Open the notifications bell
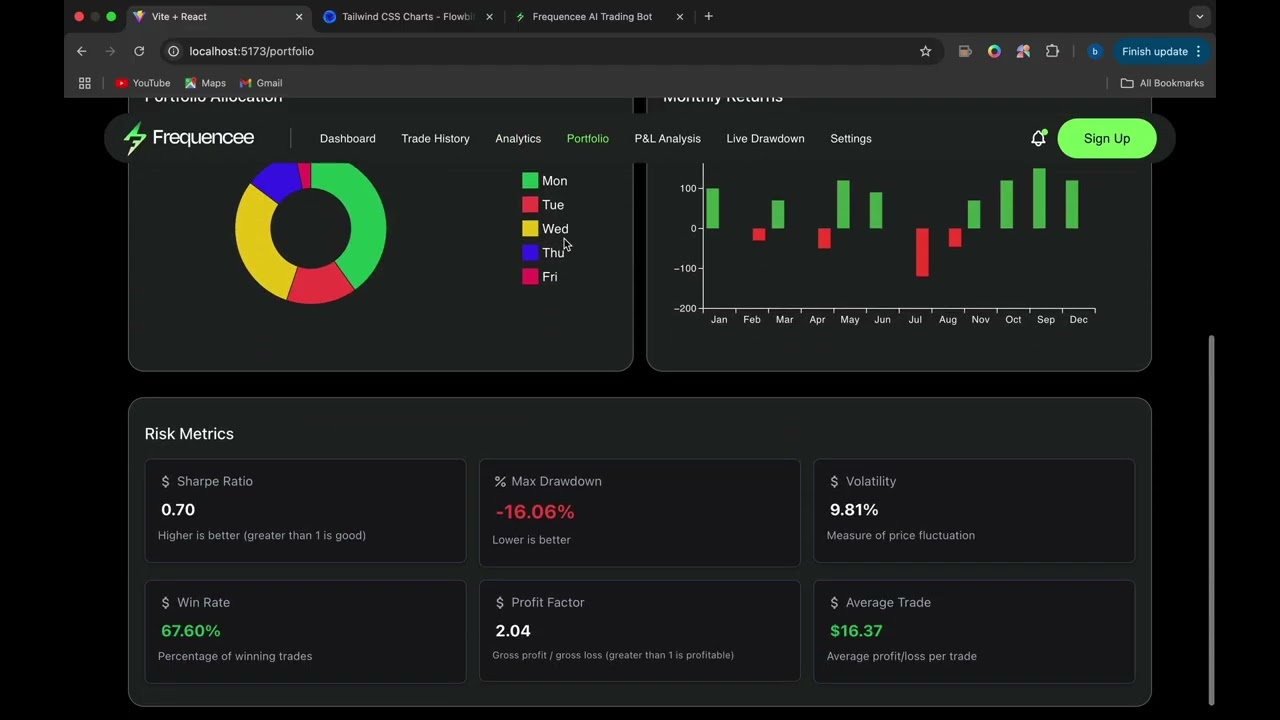The width and height of the screenshot is (1280, 720). (x=1038, y=138)
